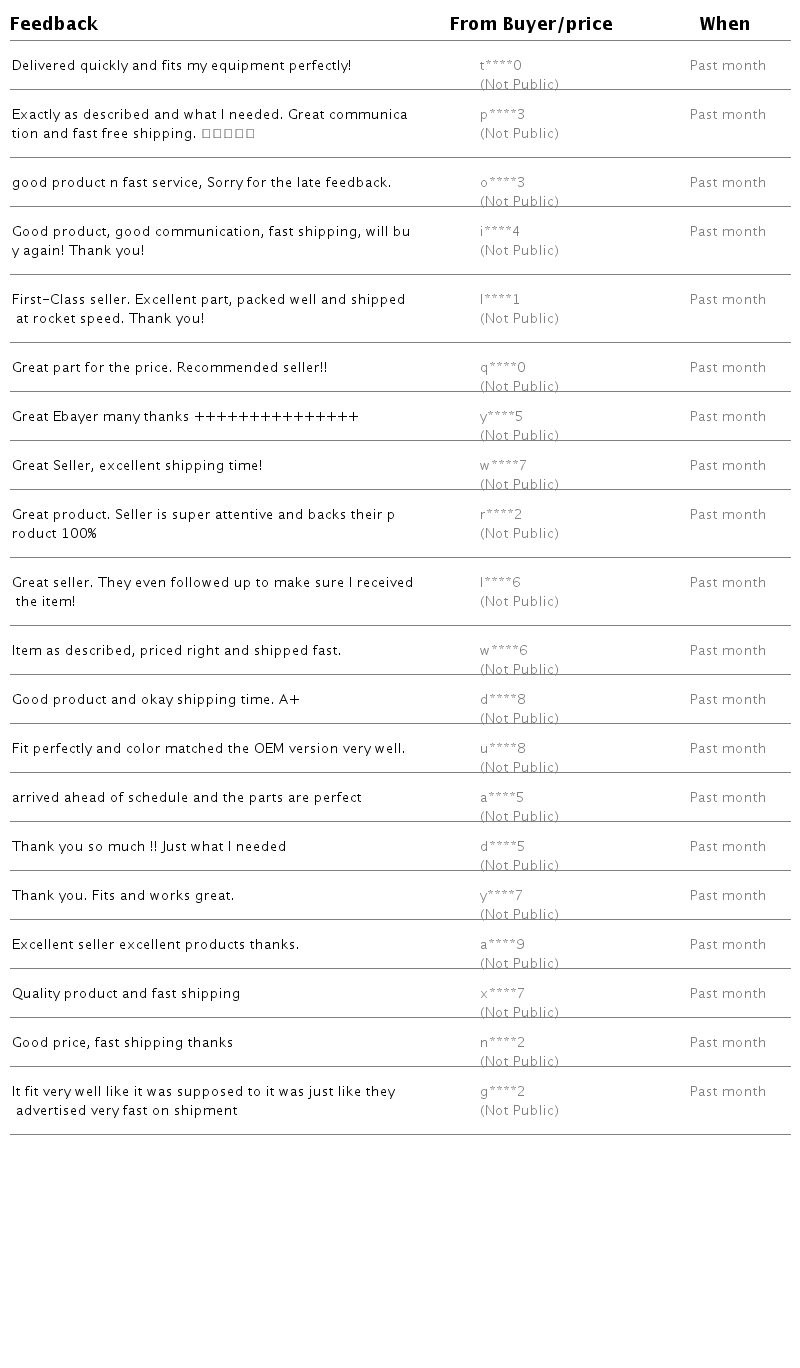Image resolution: width=800 pixels, height=1368 pixels.
Task: Click "Past month" beside buyer n****2
Action: [727, 1043]
